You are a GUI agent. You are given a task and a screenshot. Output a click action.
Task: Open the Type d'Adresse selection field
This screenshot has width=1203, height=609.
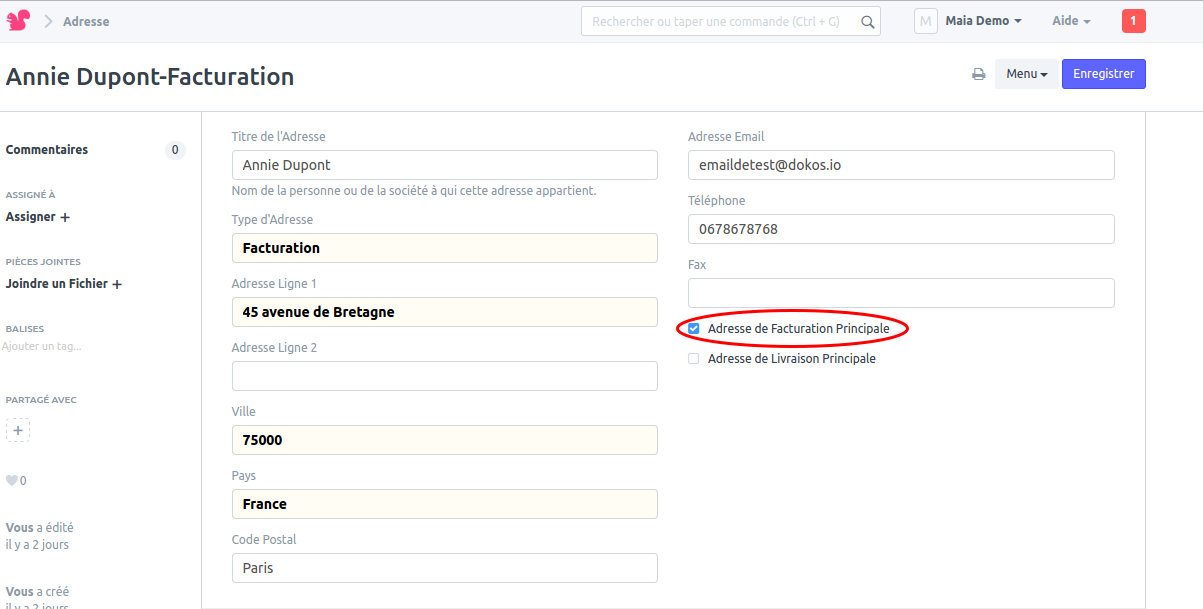click(444, 247)
